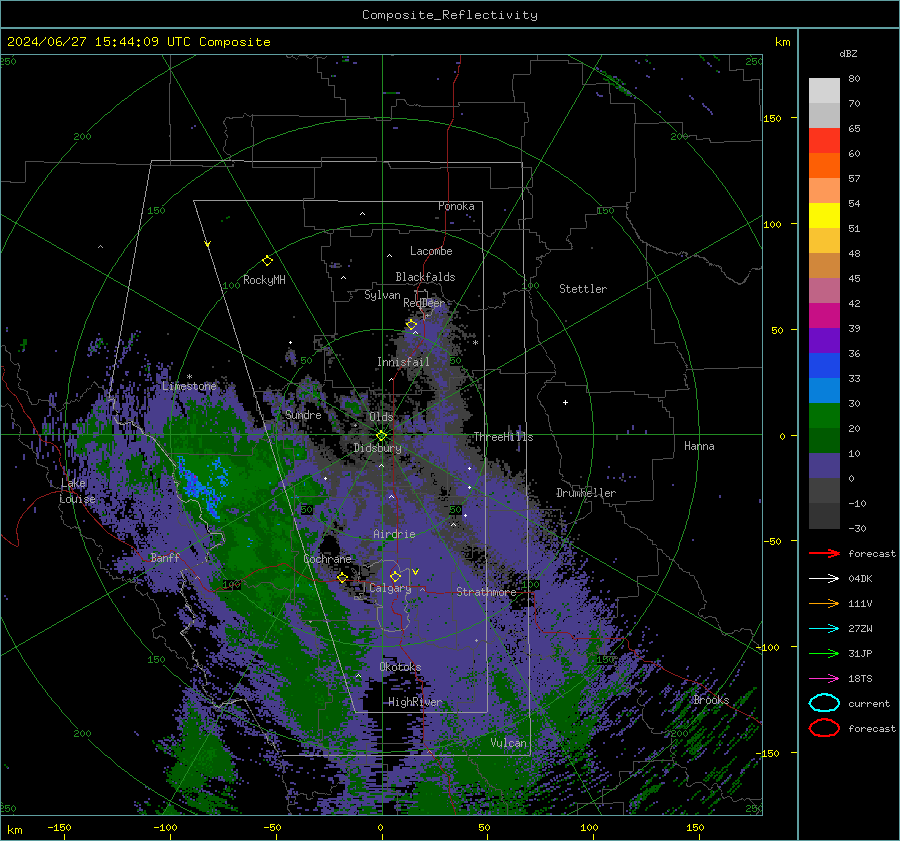
Task: Click the RockyMH label
Action: 264,280
